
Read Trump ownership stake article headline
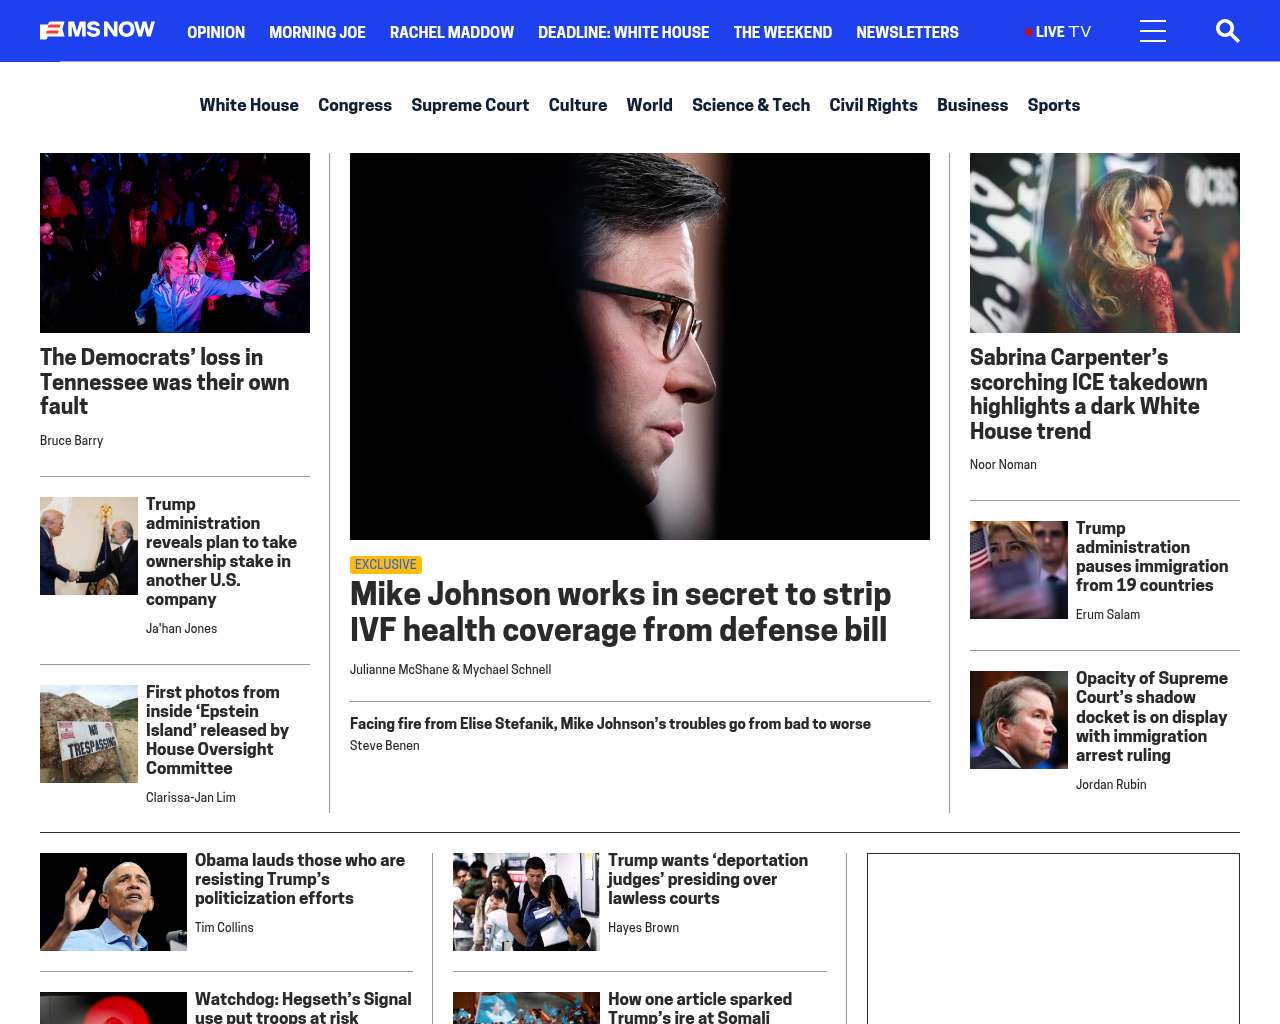[222, 552]
